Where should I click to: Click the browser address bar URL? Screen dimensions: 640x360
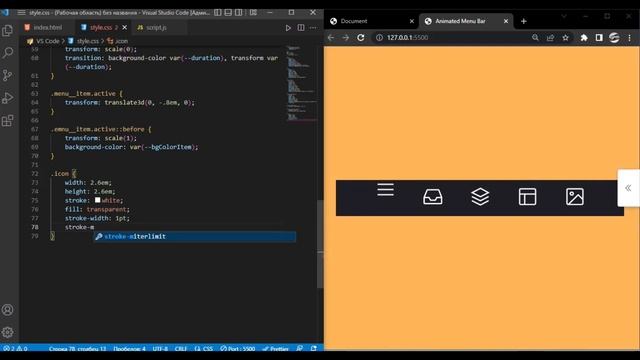point(408,38)
